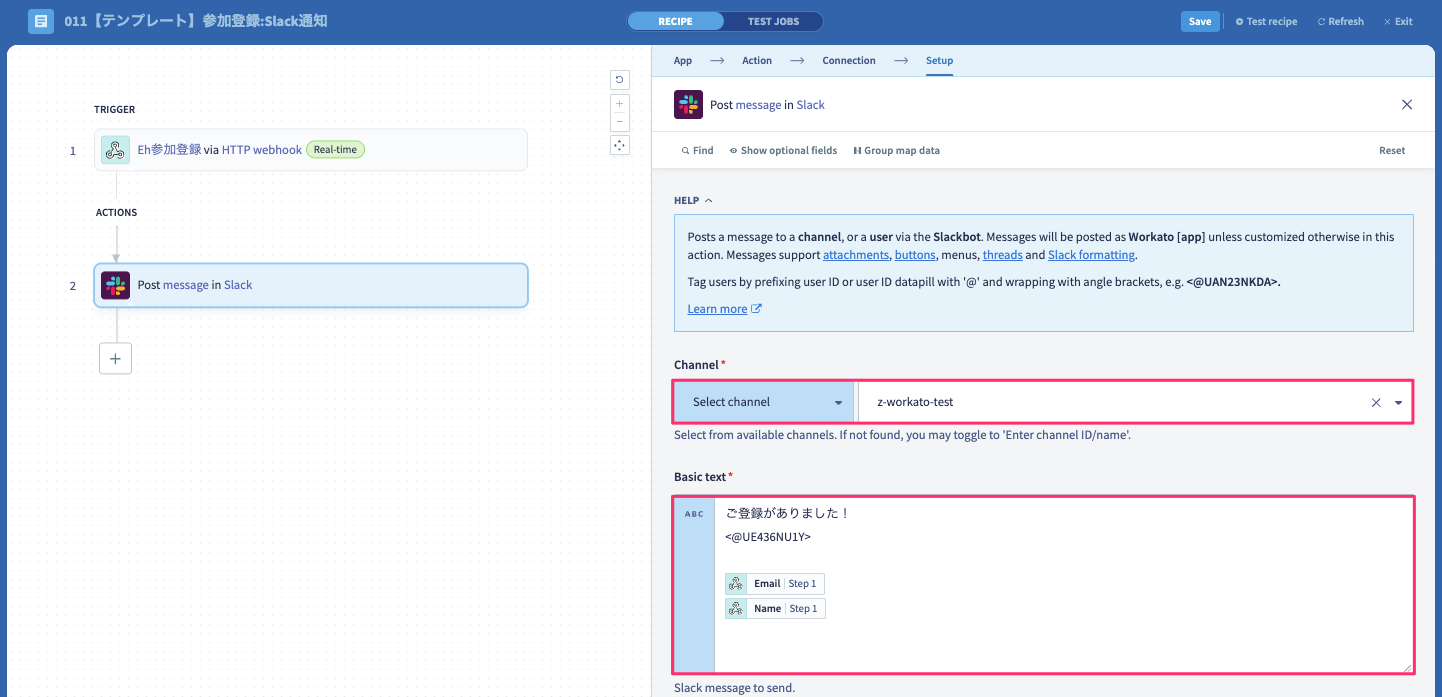Click the recipe document icon in header

[41, 21]
